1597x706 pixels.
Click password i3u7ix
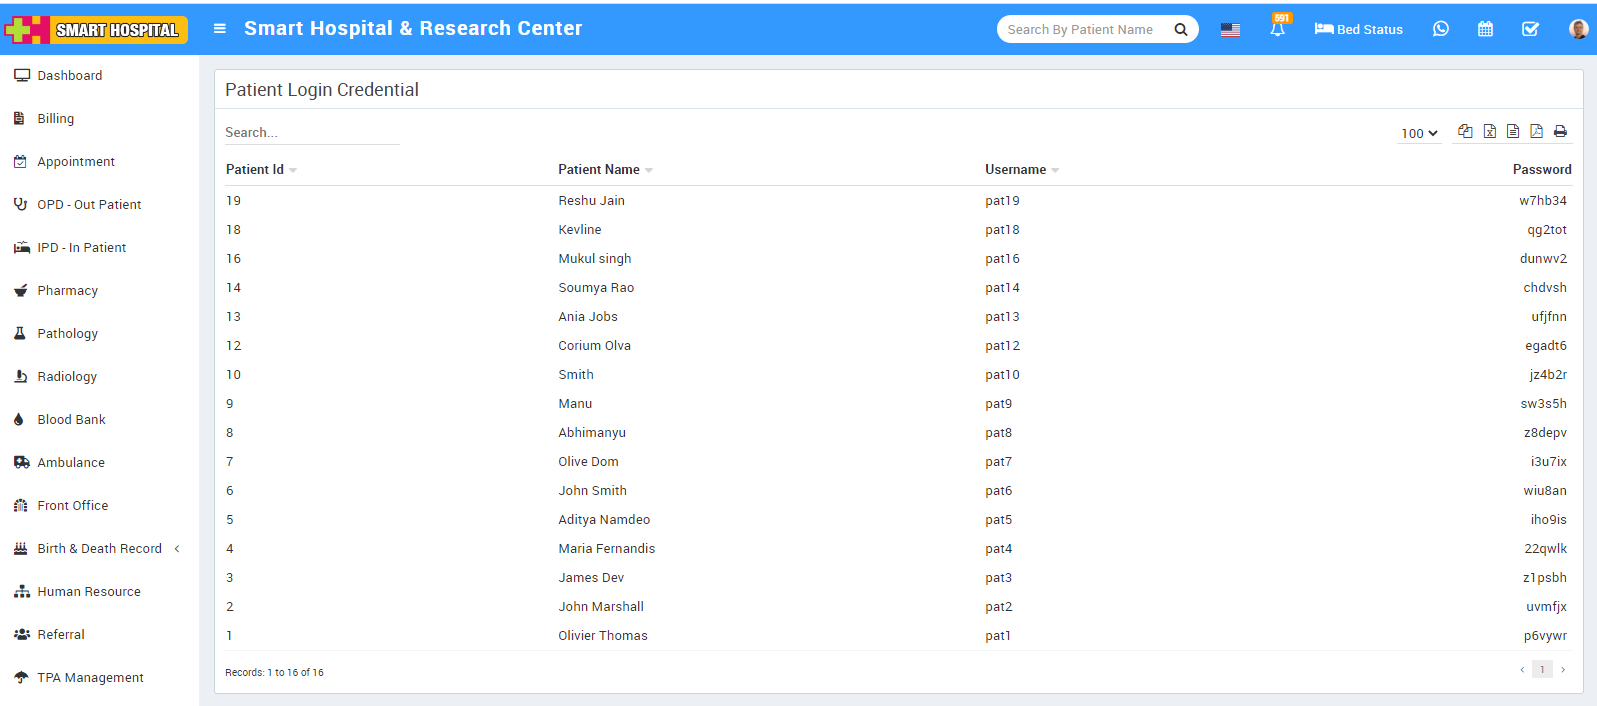(1549, 462)
